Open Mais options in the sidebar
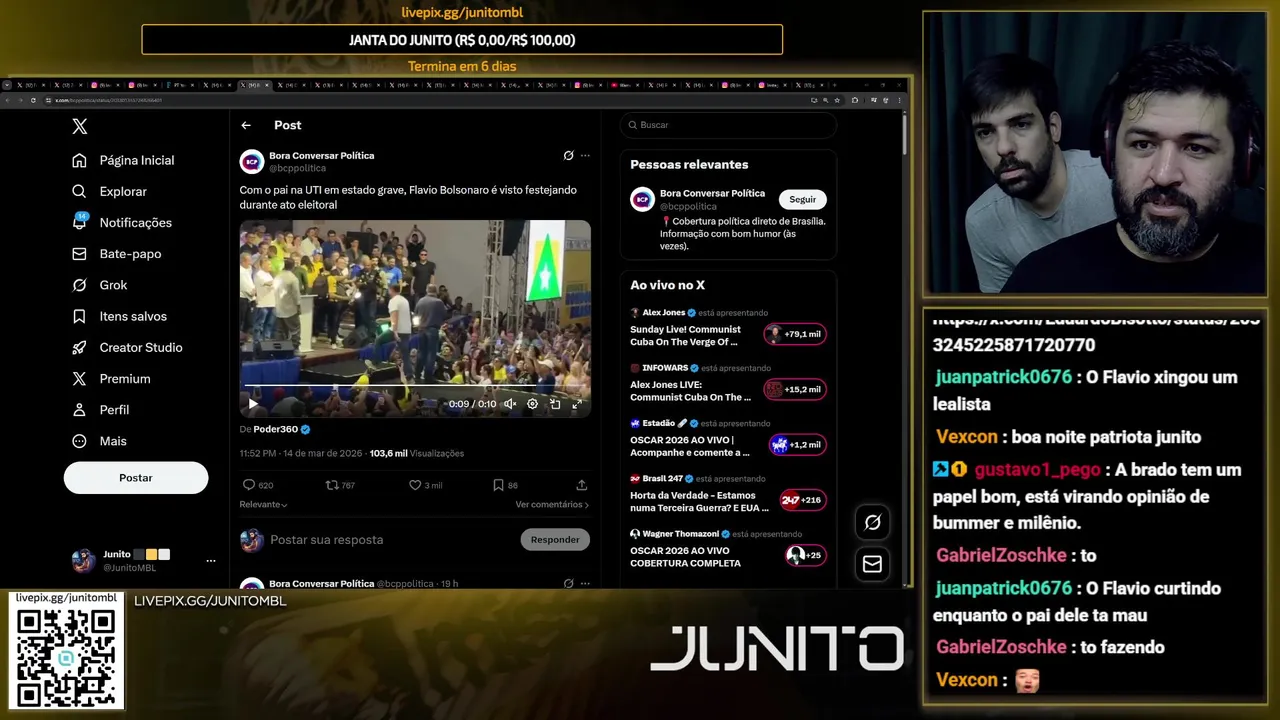The image size is (1280, 720). (99, 441)
